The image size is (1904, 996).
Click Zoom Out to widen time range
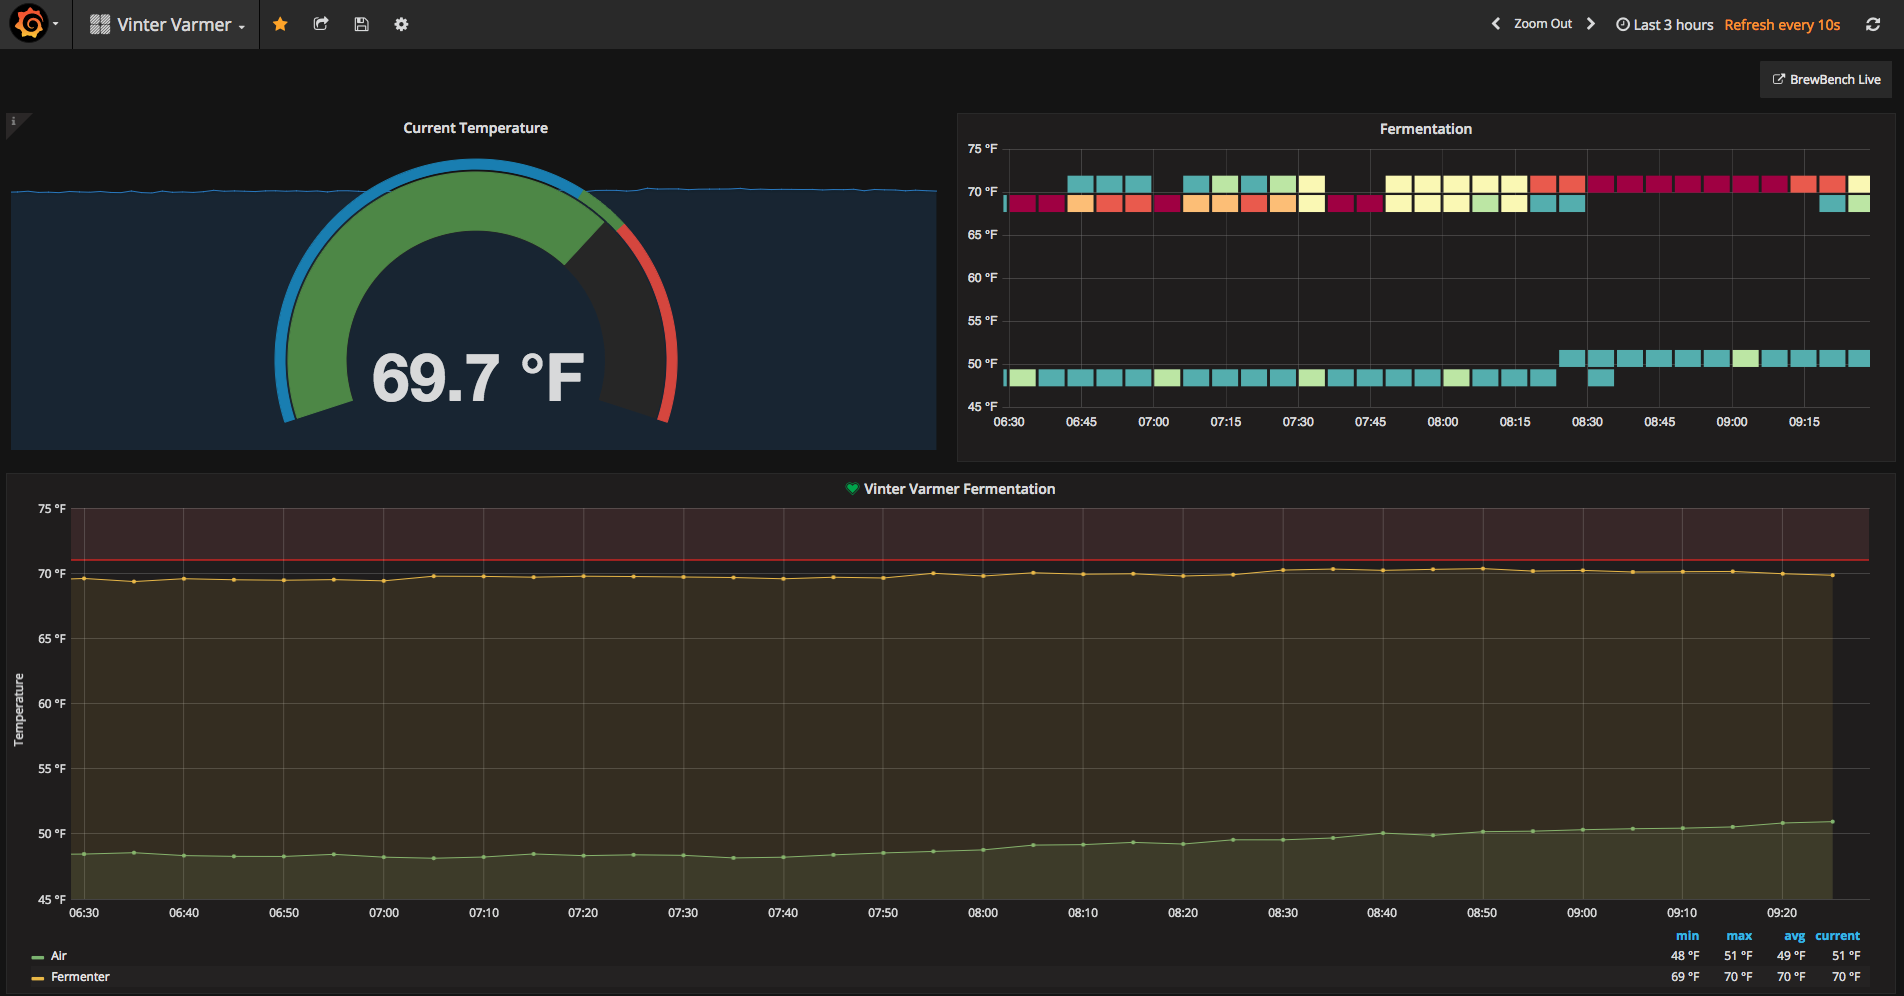(1542, 23)
